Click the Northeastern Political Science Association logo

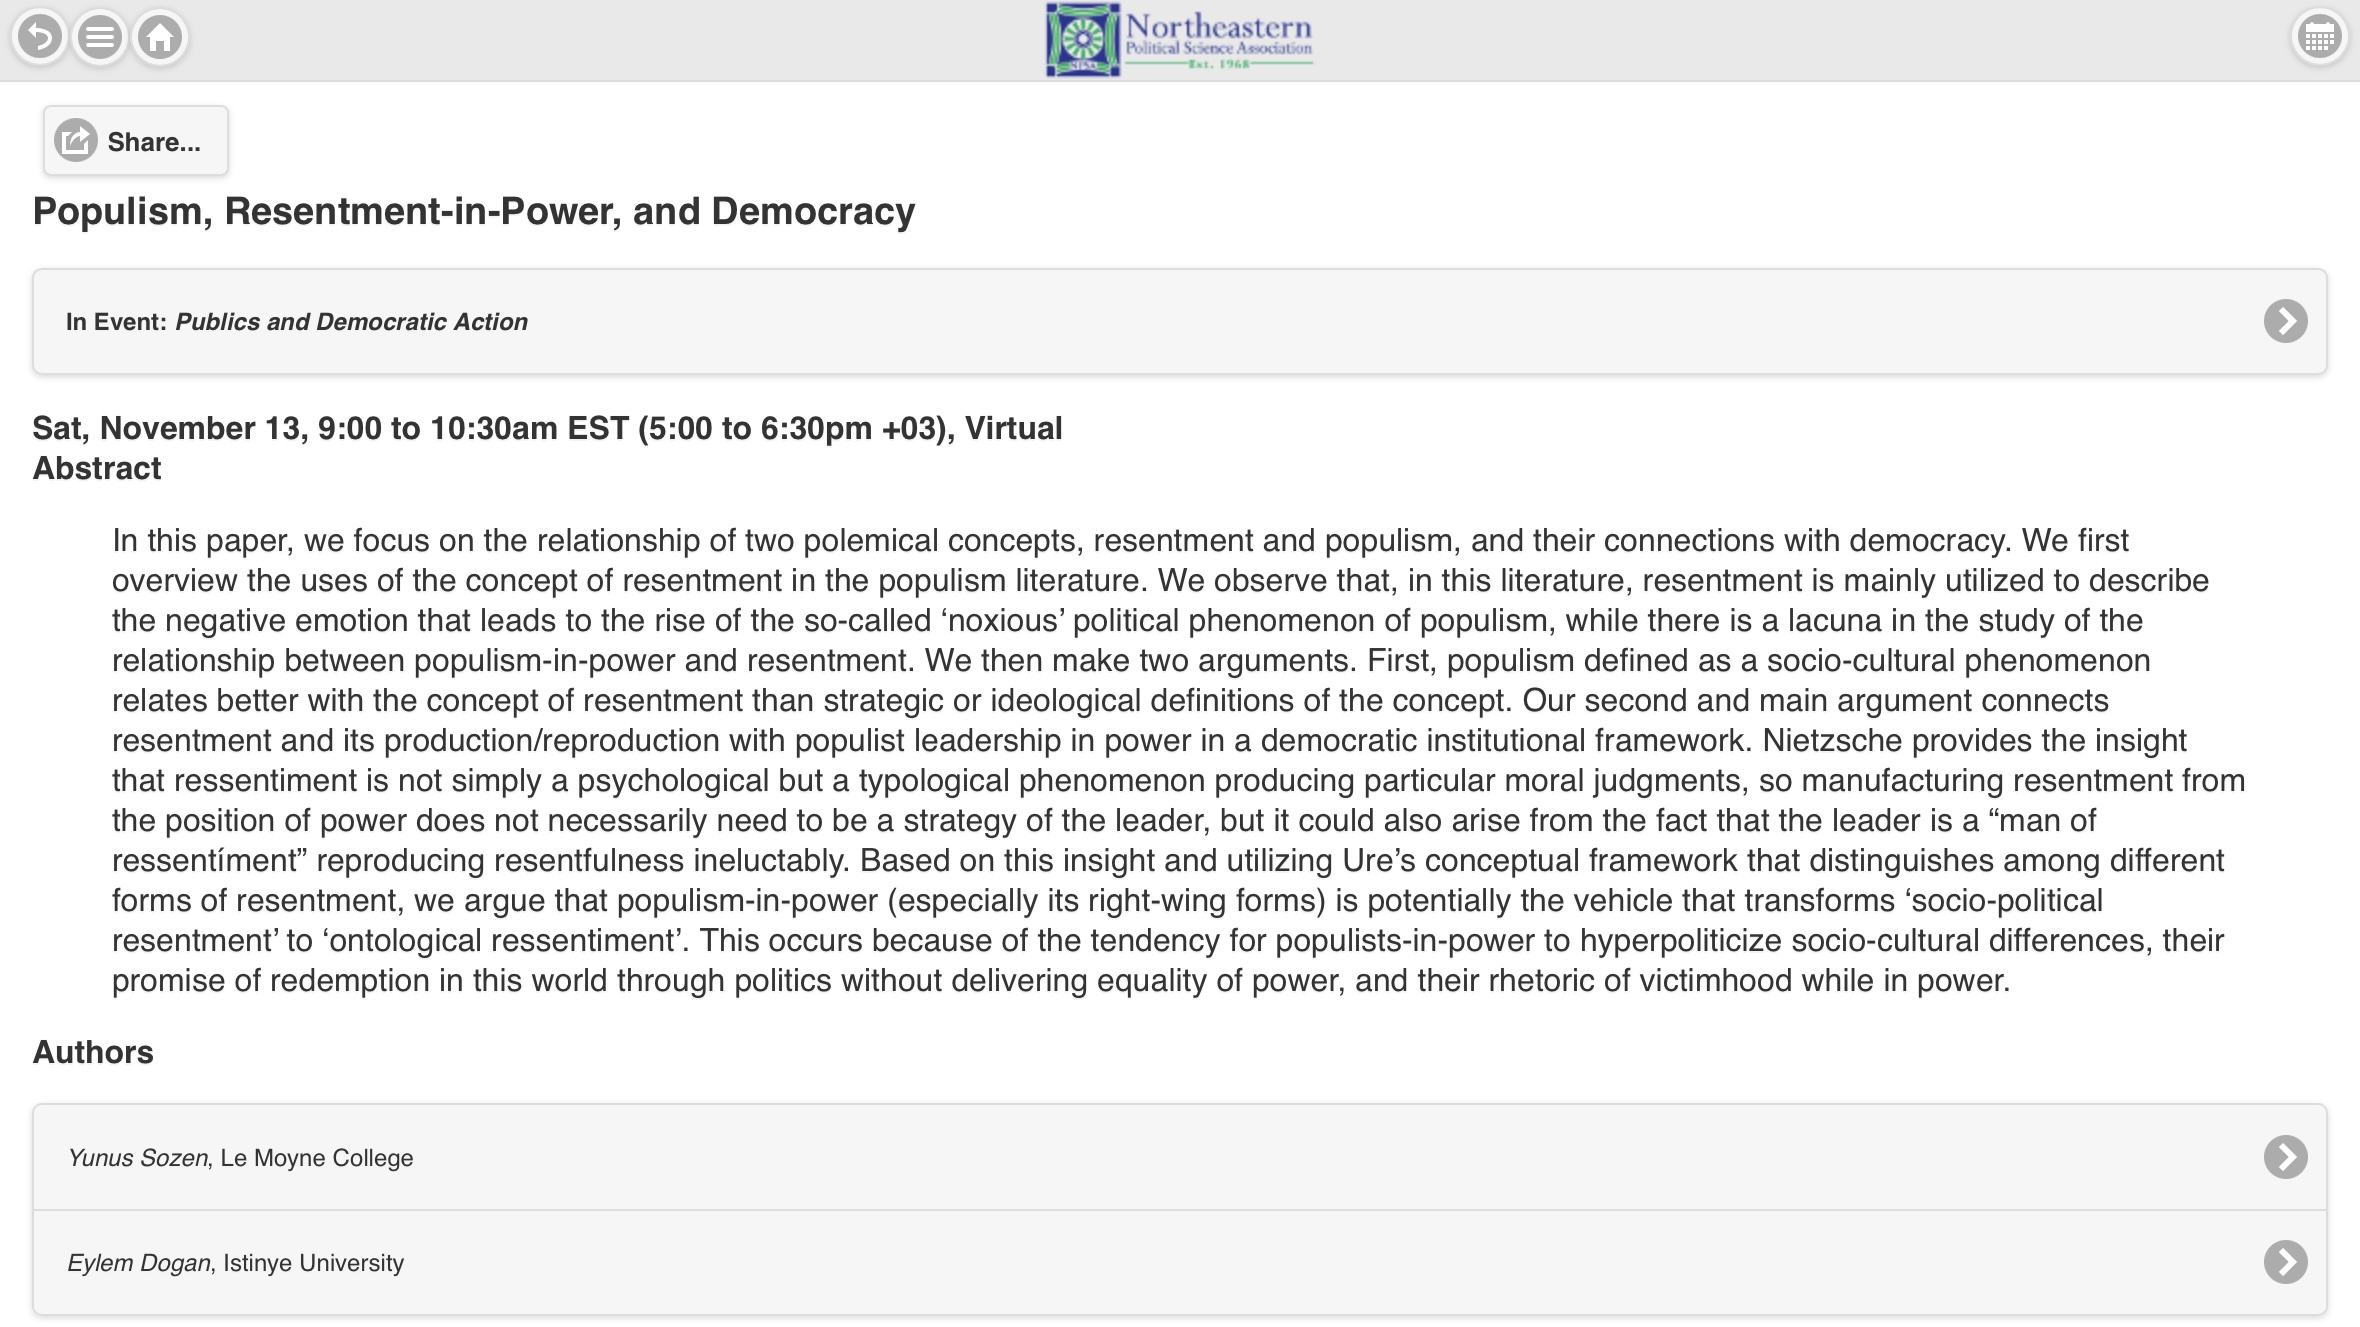click(1180, 40)
